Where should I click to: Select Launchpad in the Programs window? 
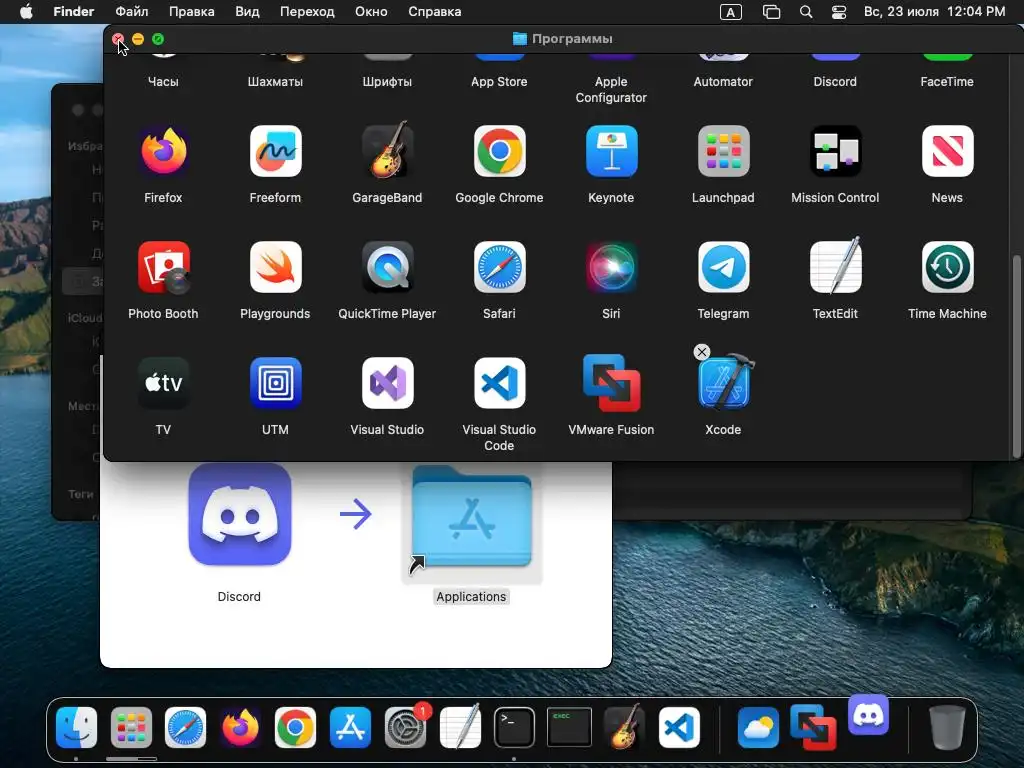tap(724, 152)
